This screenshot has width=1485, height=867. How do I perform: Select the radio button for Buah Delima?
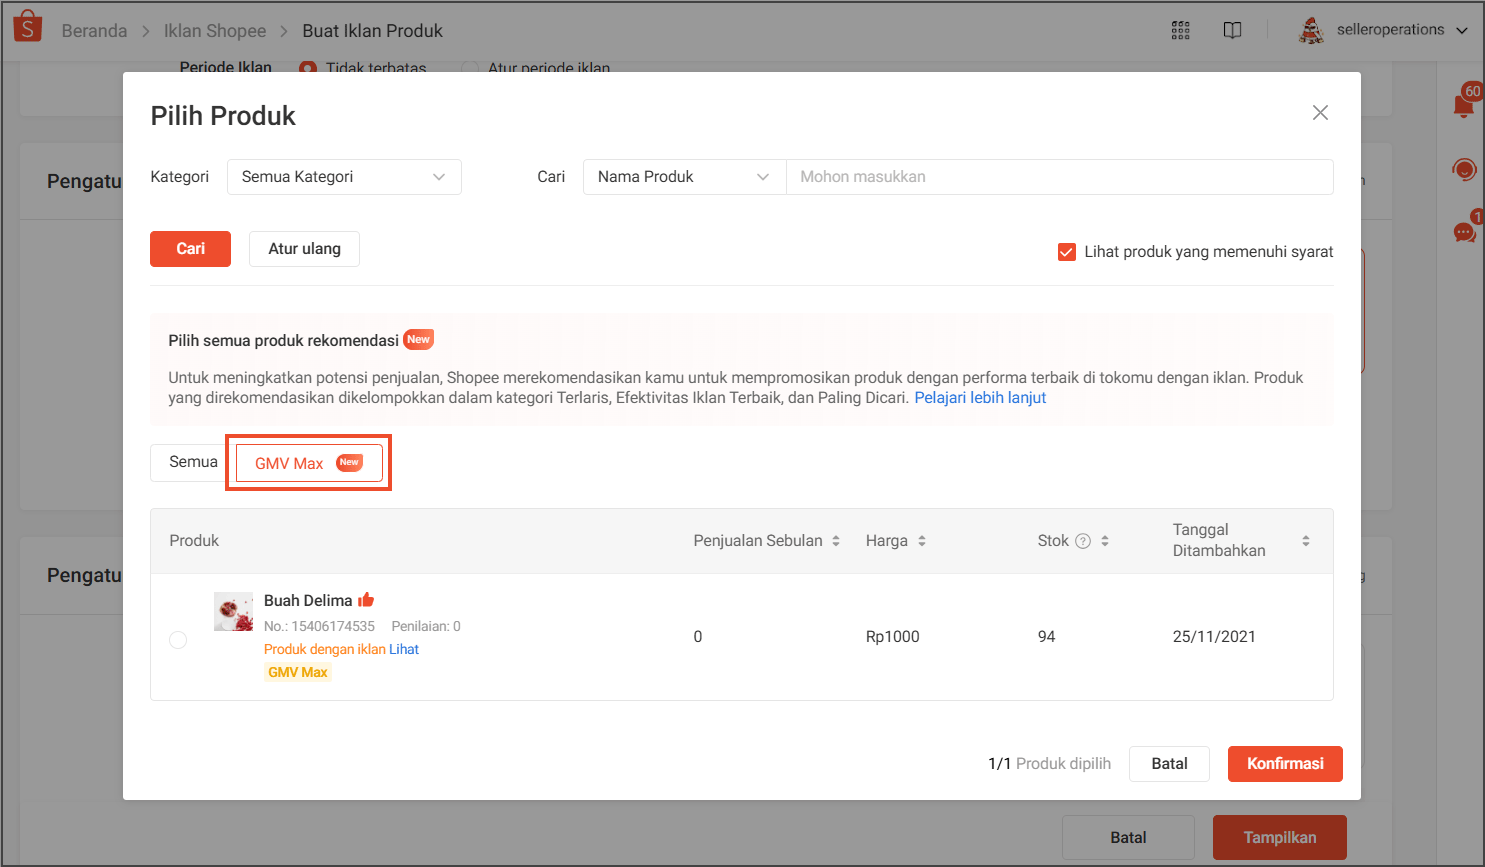click(x=178, y=640)
